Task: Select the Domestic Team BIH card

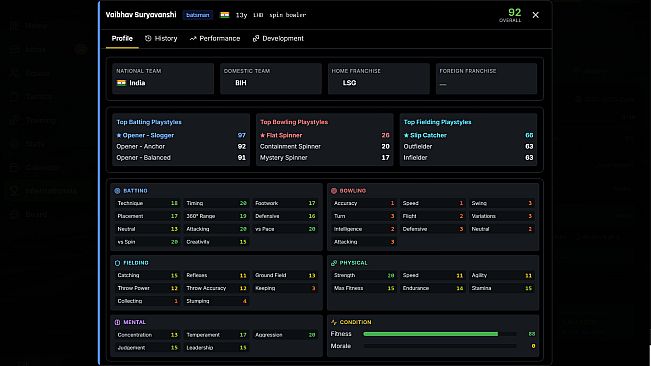Action: coord(271,78)
